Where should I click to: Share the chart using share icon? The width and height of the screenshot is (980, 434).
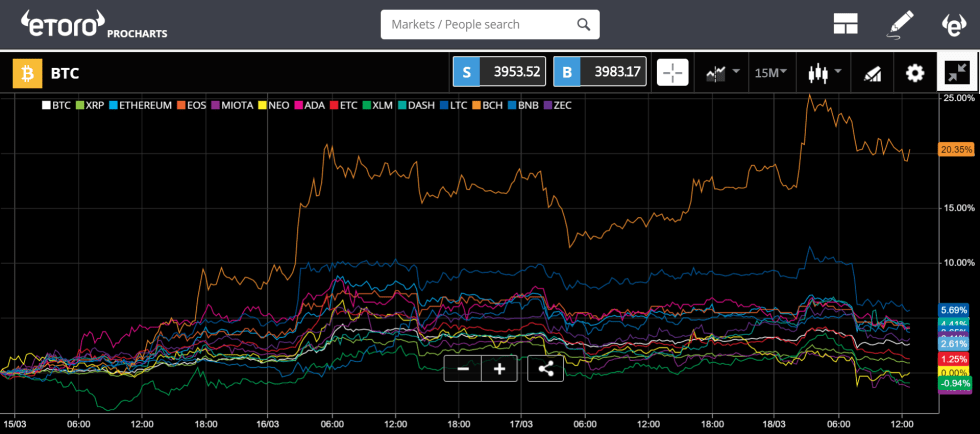pyautogui.click(x=546, y=368)
